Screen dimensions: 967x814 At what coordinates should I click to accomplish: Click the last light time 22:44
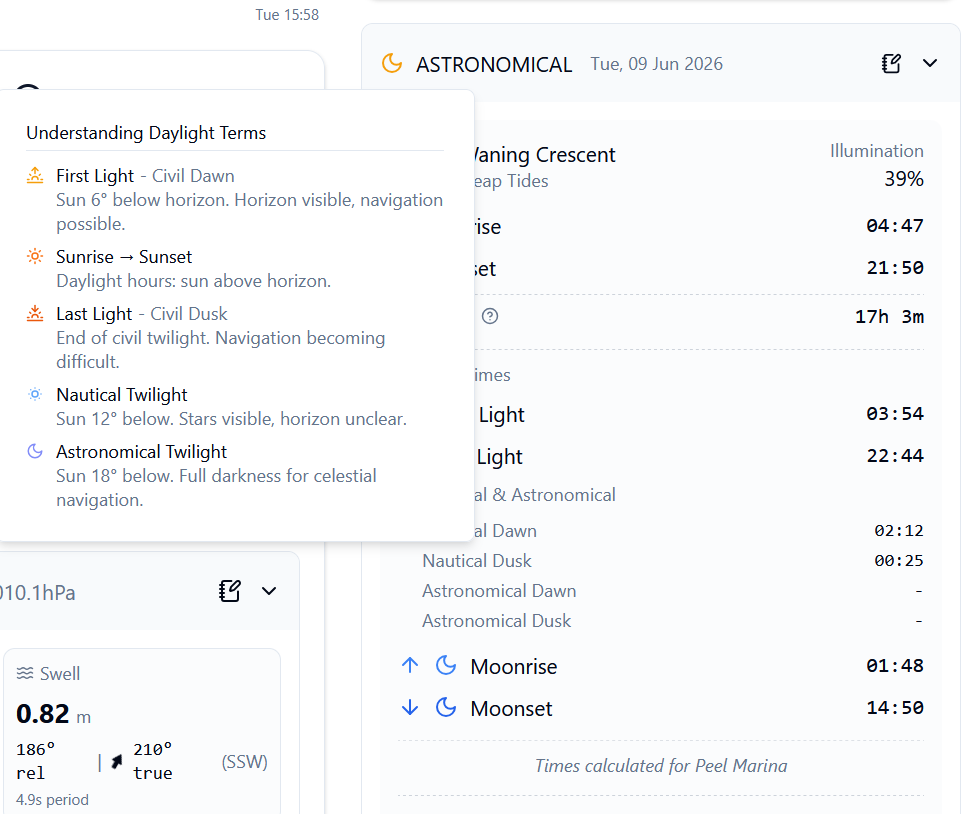click(895, 456)
